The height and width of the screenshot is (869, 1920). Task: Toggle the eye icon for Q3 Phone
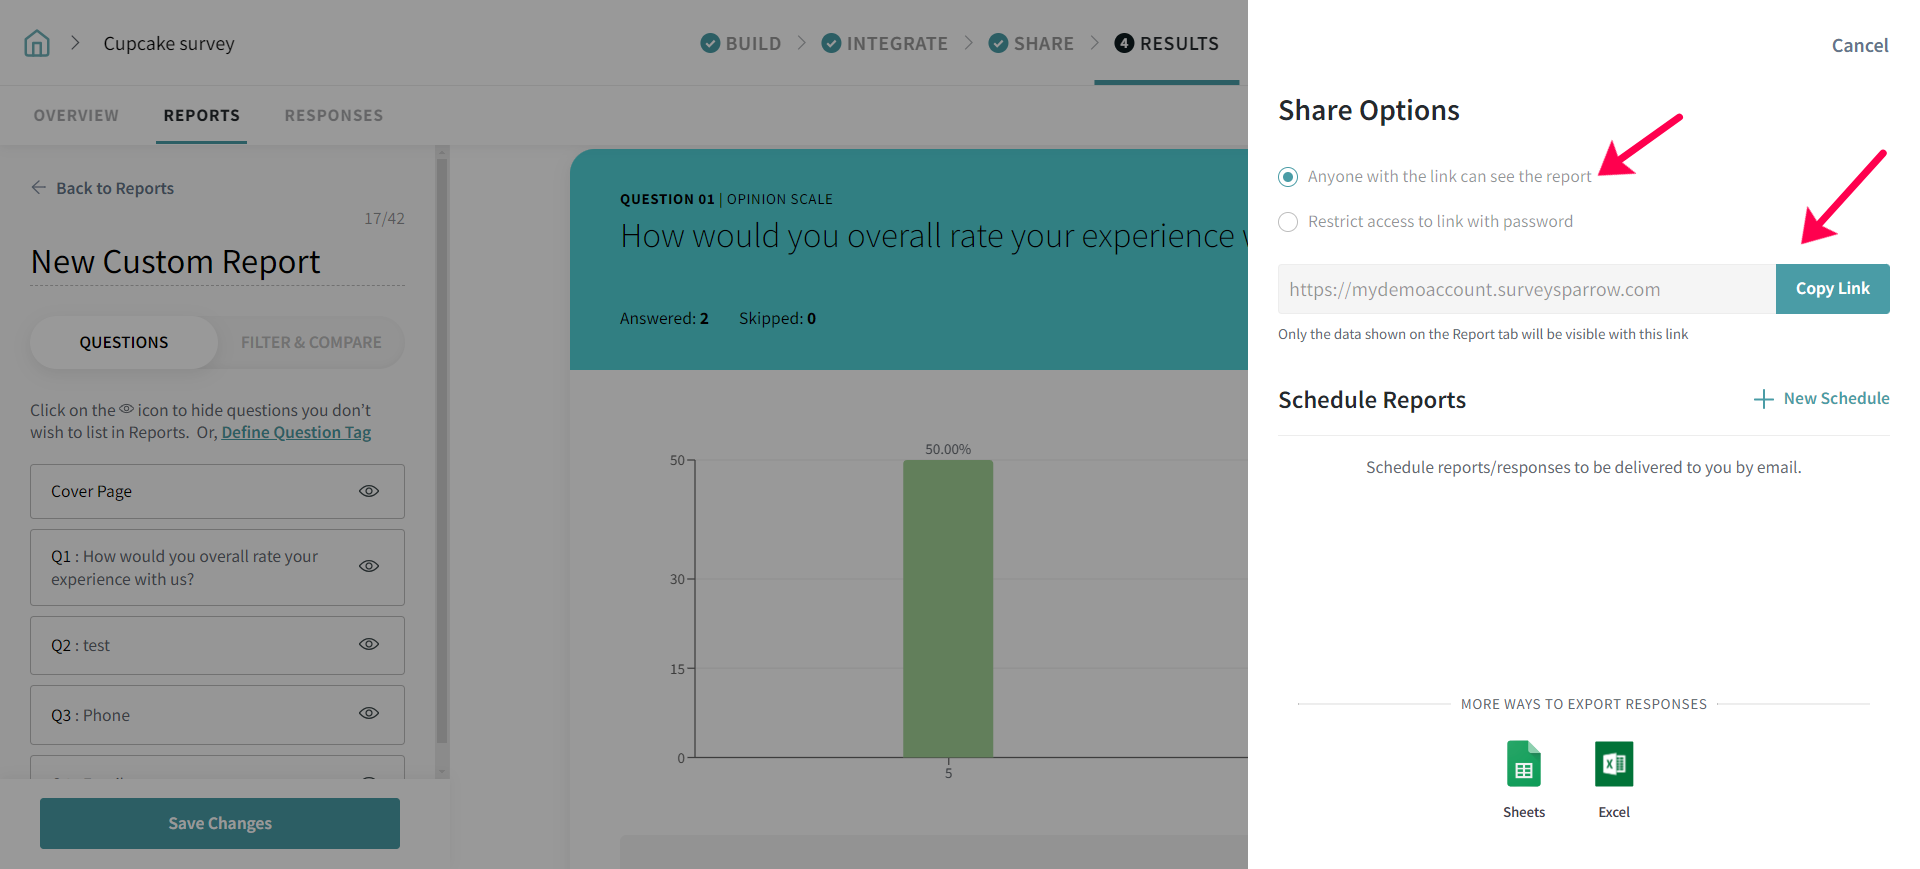click(369, 713)
